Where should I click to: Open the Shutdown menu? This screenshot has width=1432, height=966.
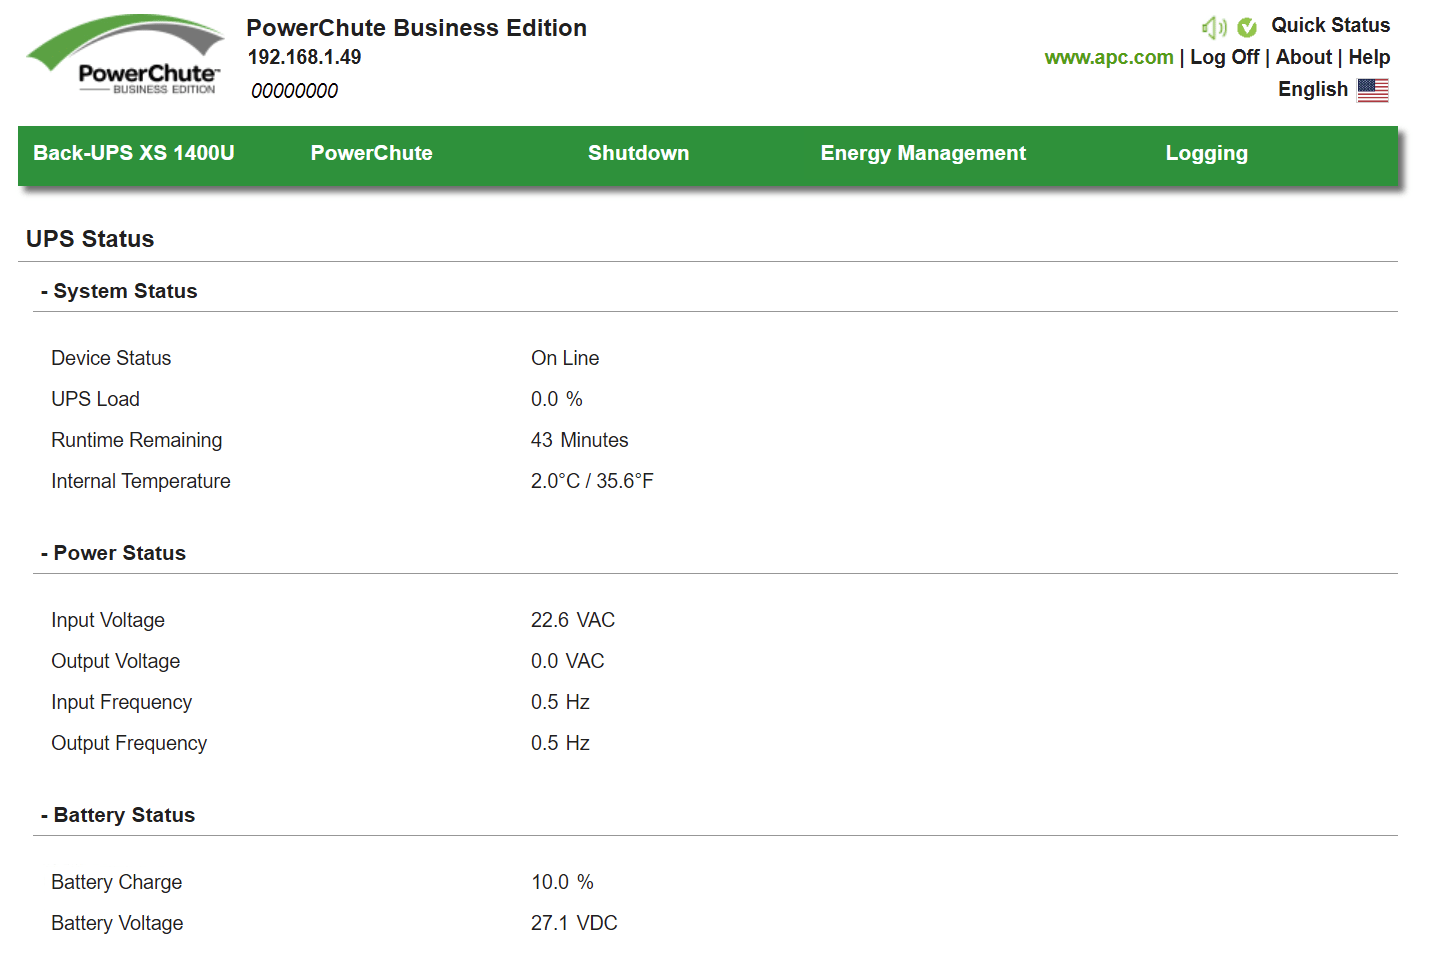pyautogui.click(x=639, y=153)
